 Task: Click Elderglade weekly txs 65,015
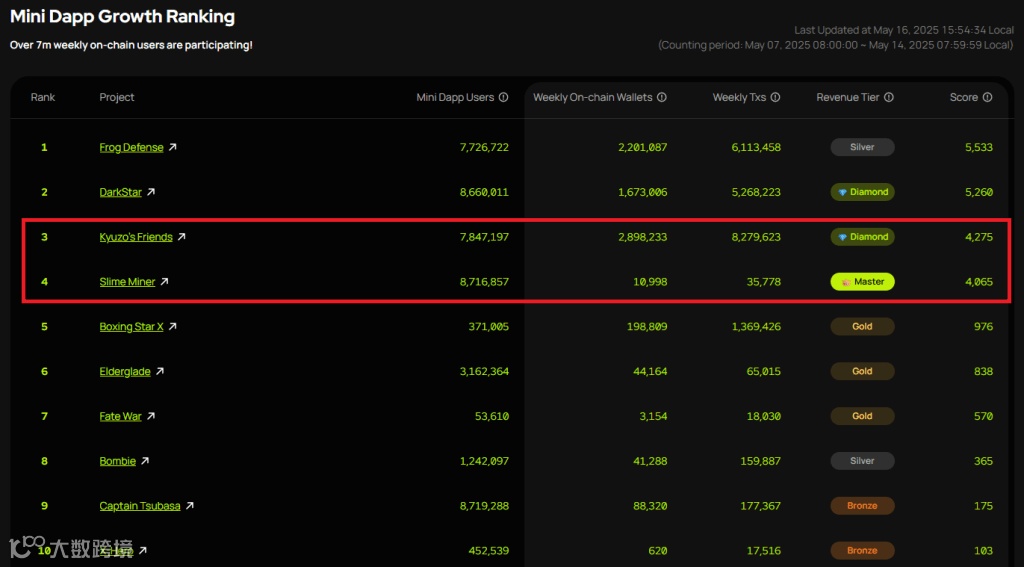pos(763,371)
